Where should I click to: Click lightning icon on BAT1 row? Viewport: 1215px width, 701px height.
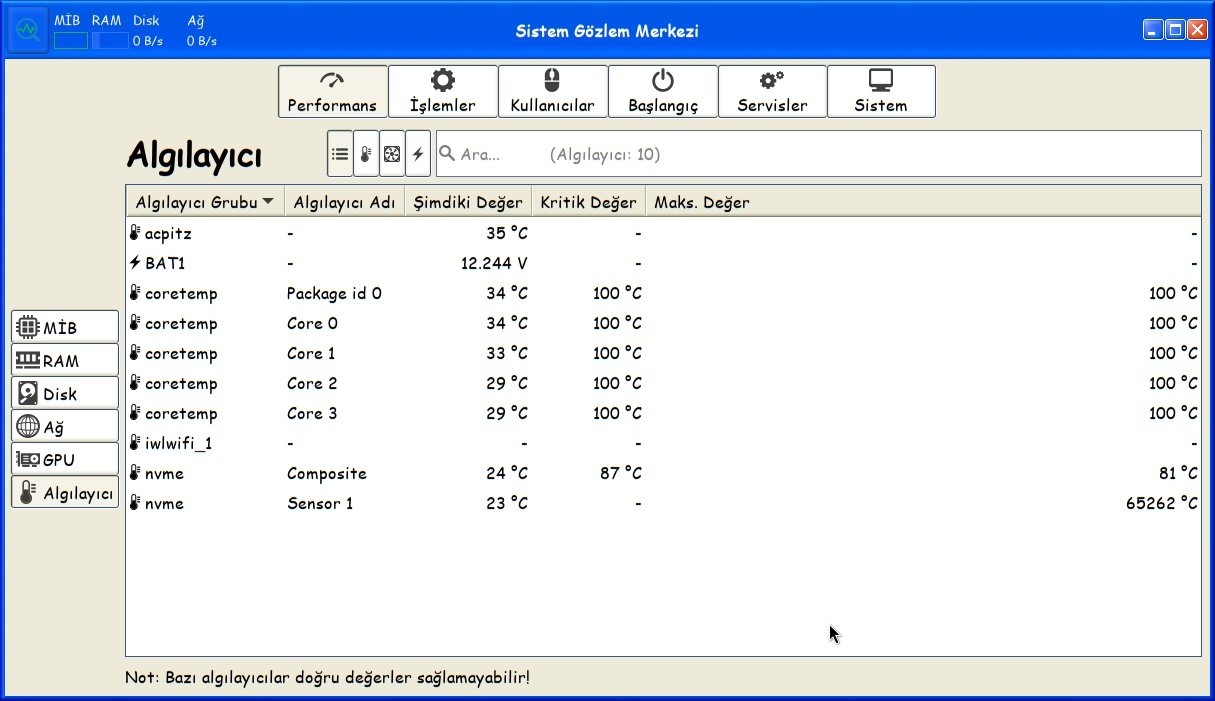coord(135,263)
